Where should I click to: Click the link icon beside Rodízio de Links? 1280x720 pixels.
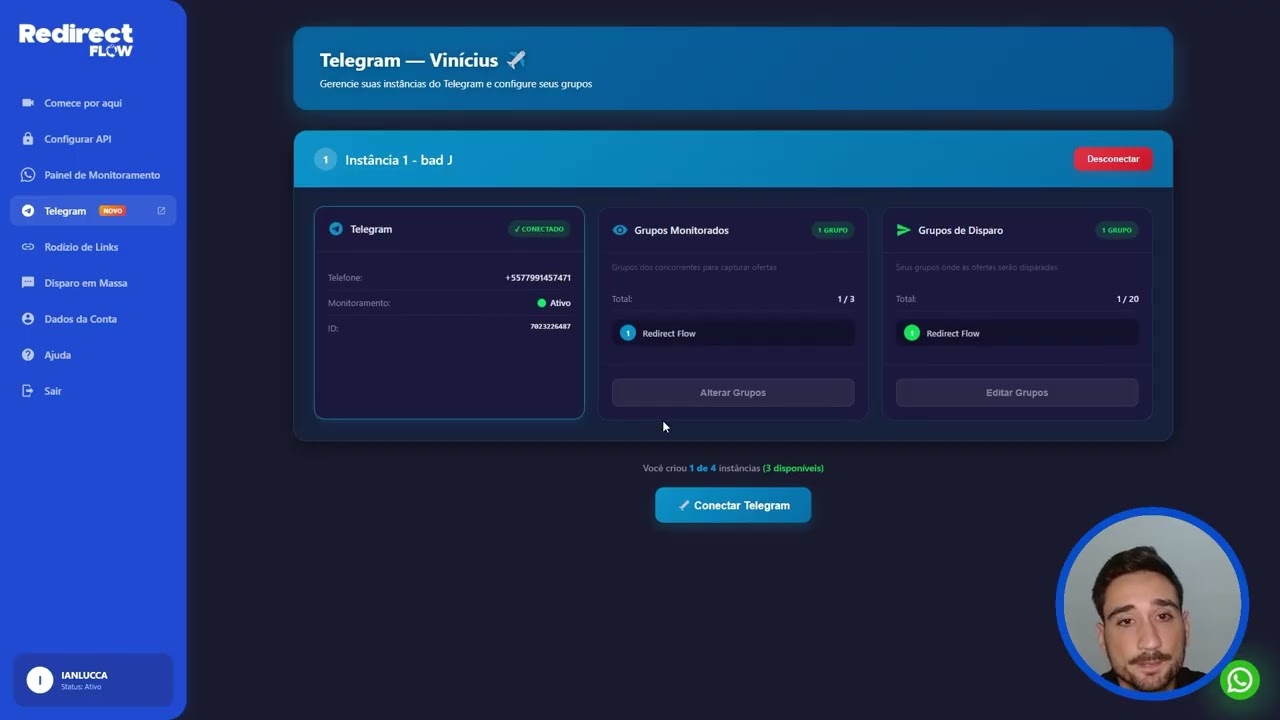(x=28, y=247)
